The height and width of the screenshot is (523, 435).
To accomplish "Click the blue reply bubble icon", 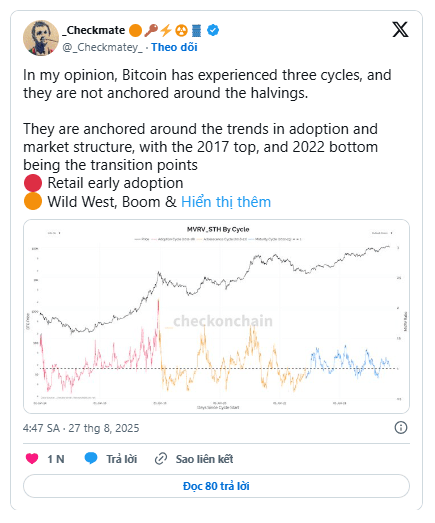I will 91,459.
